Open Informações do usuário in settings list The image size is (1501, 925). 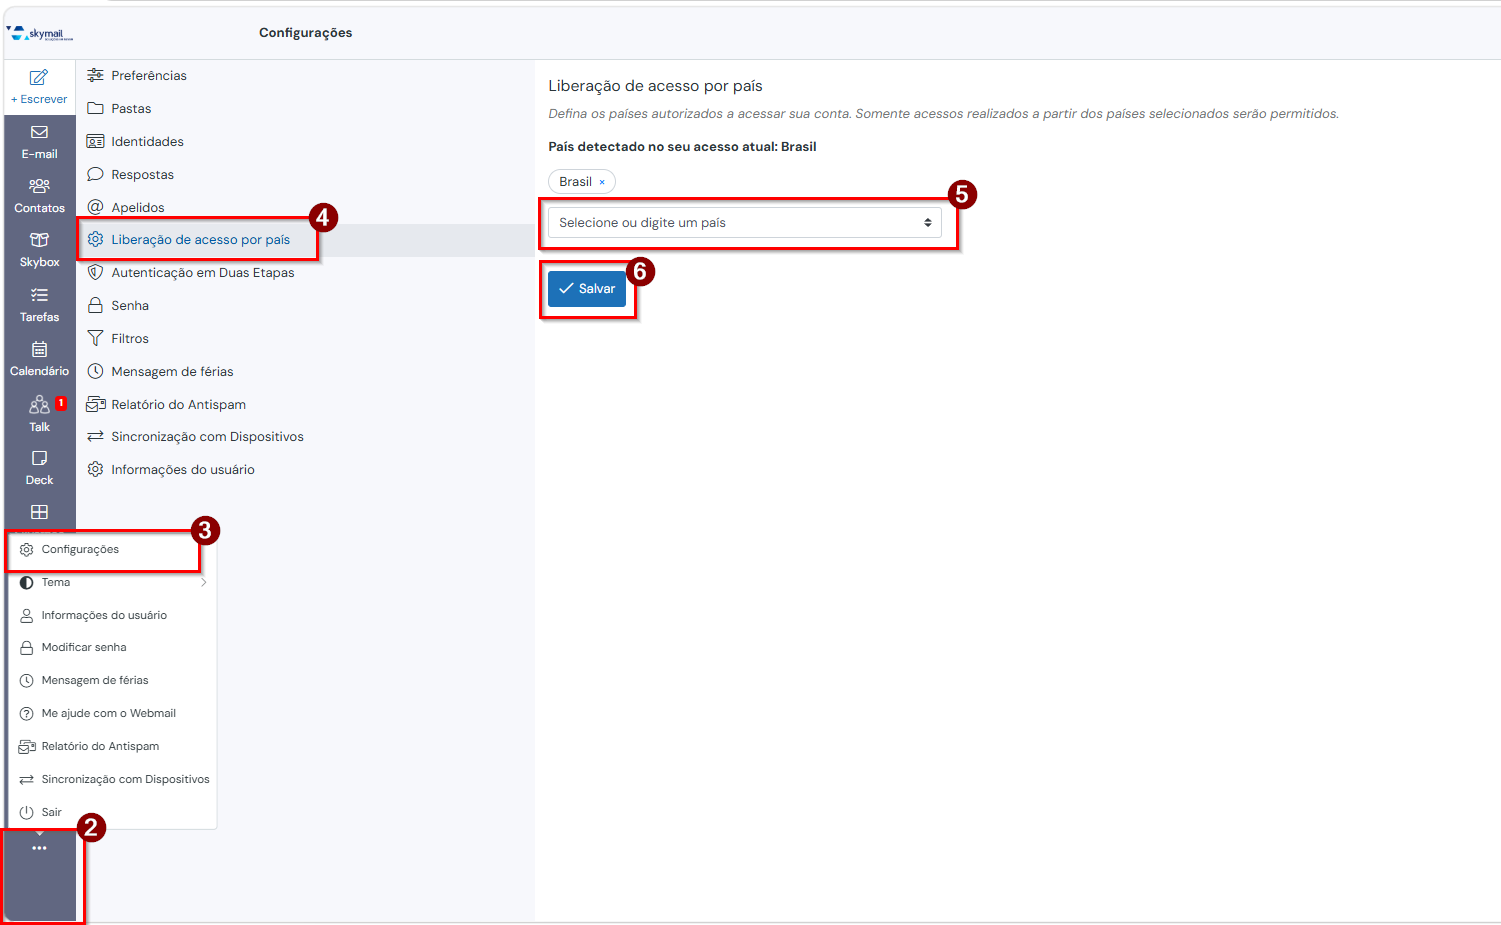306,470
